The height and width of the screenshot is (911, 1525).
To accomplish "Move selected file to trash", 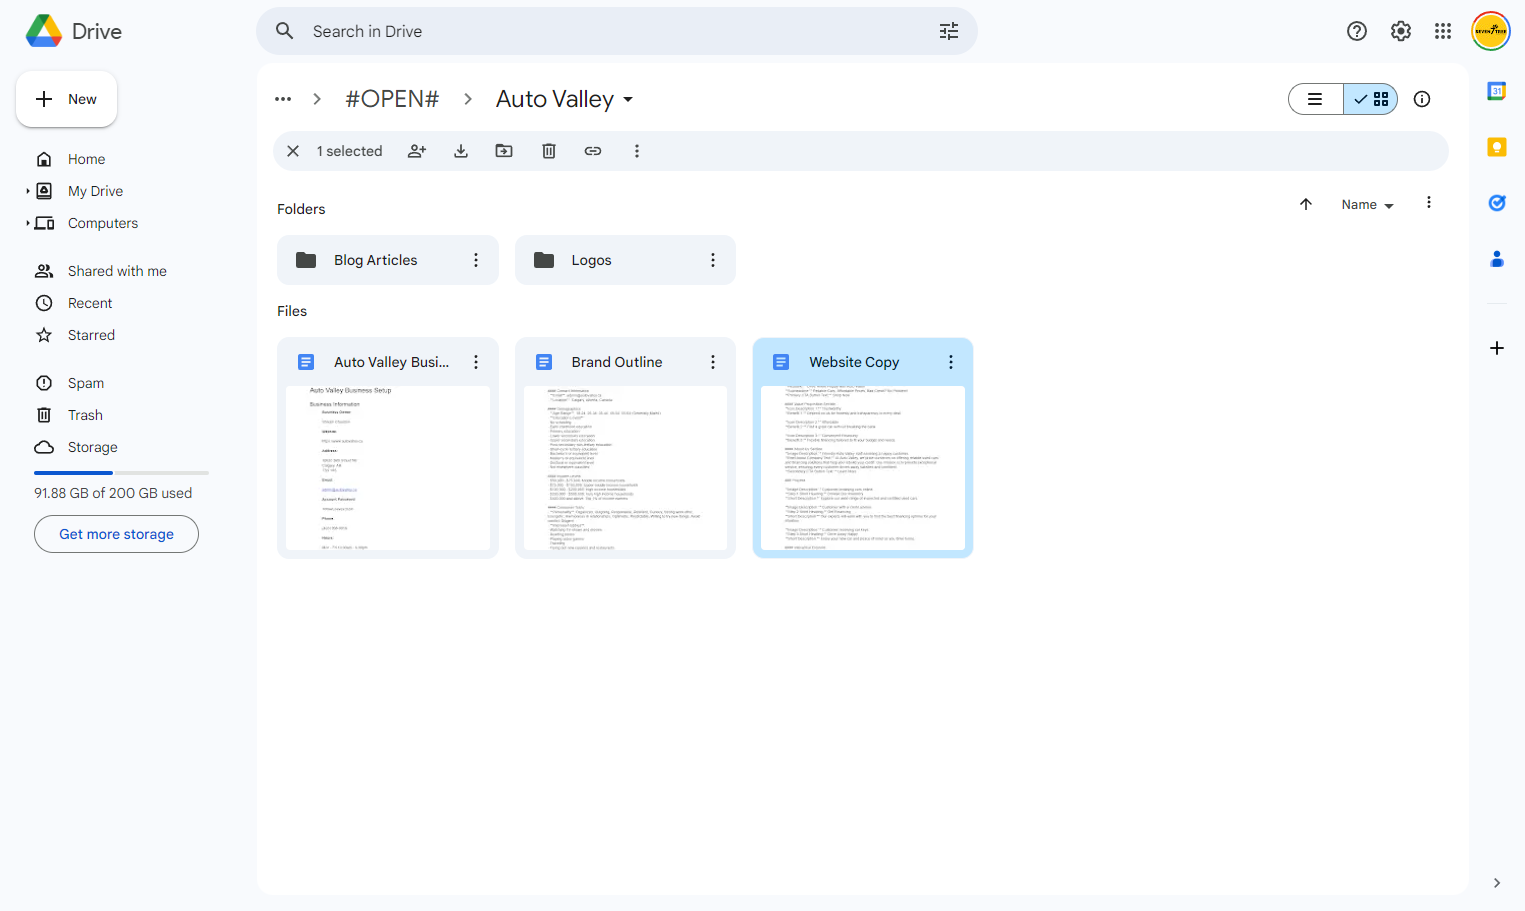I will [549, 151].
